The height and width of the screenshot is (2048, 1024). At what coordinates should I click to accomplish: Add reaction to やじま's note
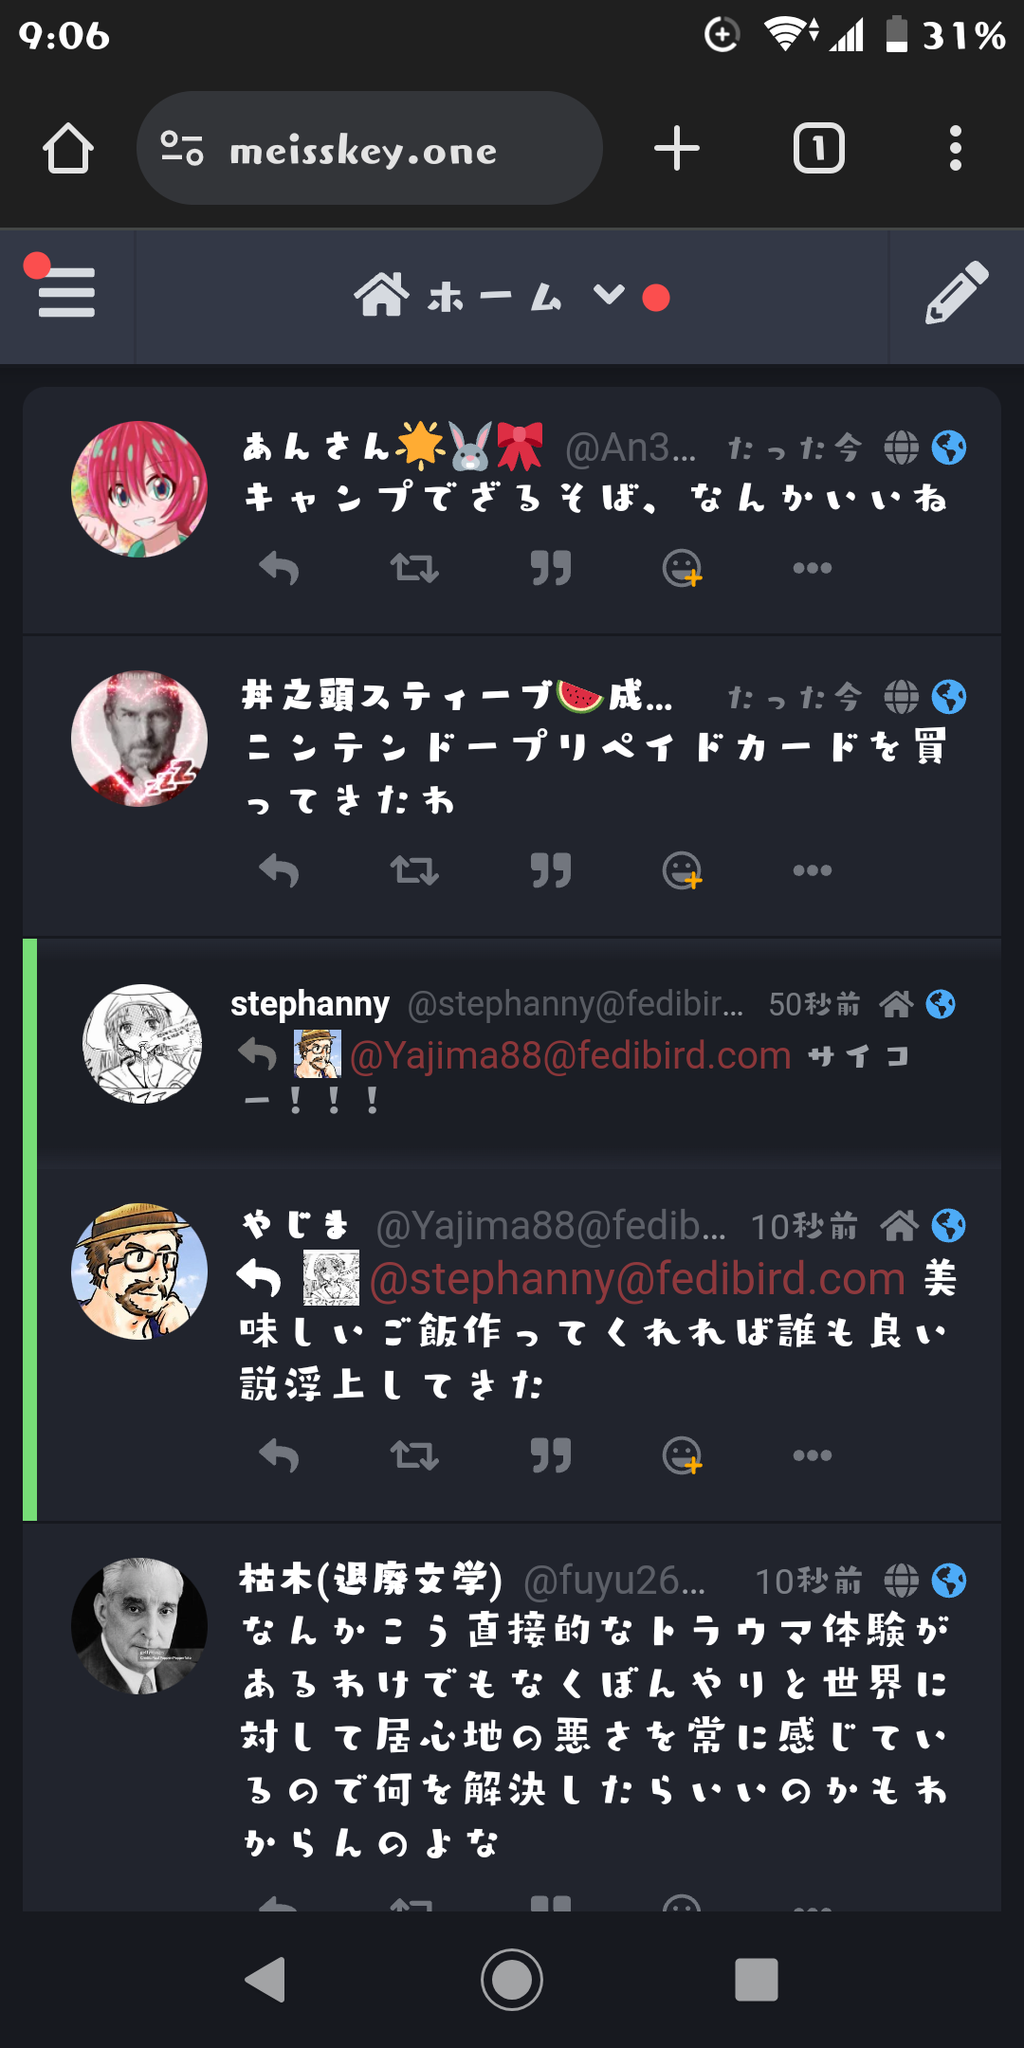click(683, 1455)
